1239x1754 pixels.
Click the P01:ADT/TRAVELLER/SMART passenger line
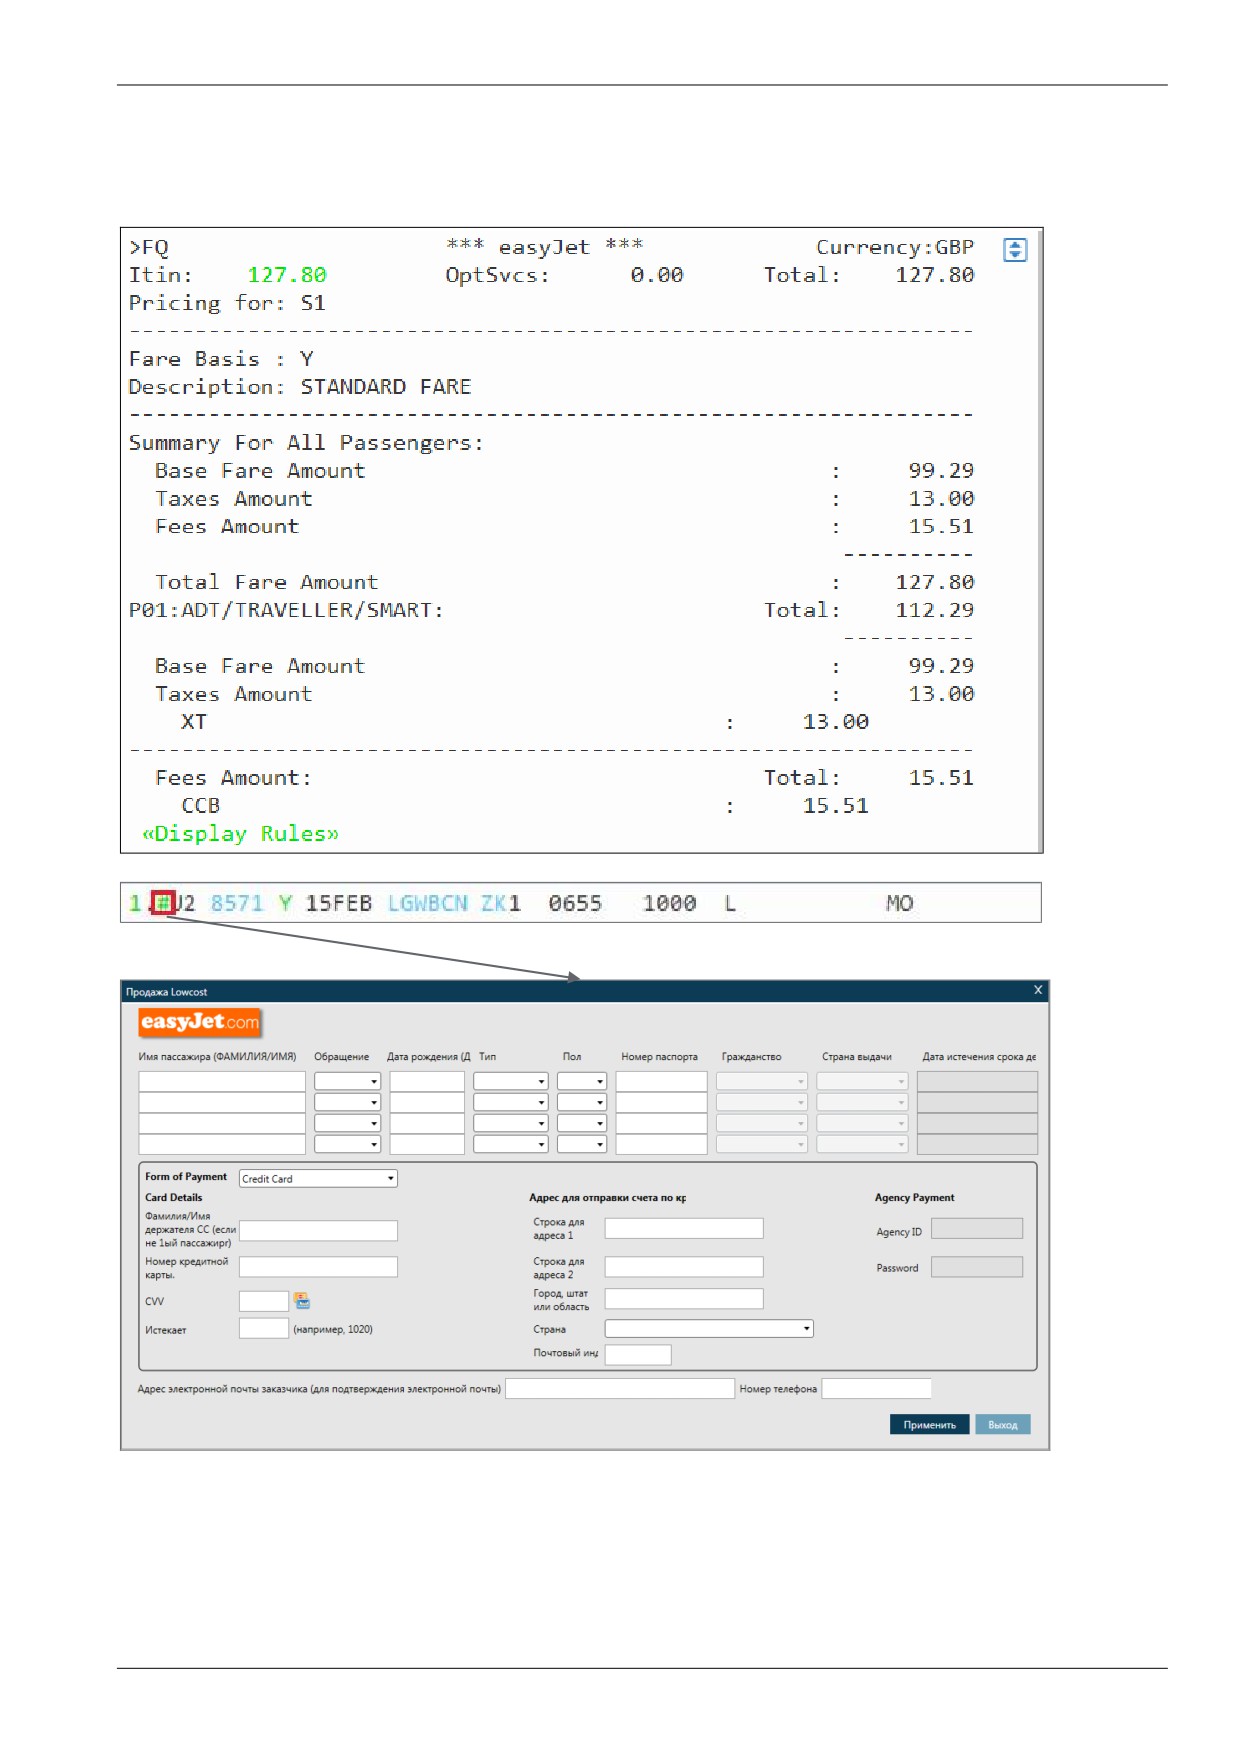coord(286,610)
